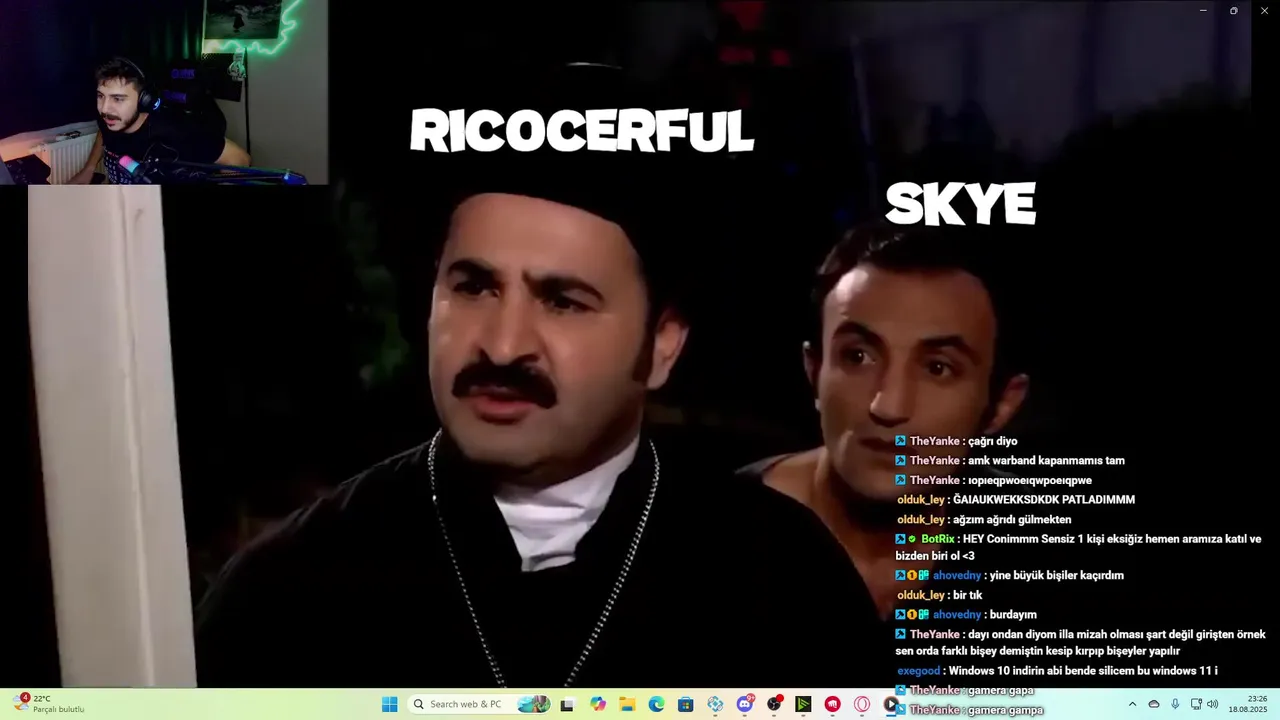Click the streamer webcam overlay
Screen dimensions: 1280x720
[164, 92]
